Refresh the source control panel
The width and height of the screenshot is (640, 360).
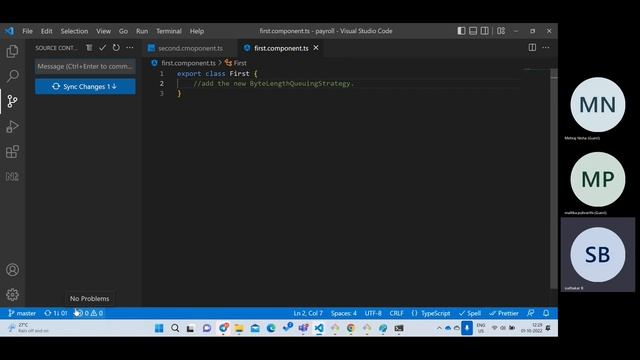[x=116, y=48]
